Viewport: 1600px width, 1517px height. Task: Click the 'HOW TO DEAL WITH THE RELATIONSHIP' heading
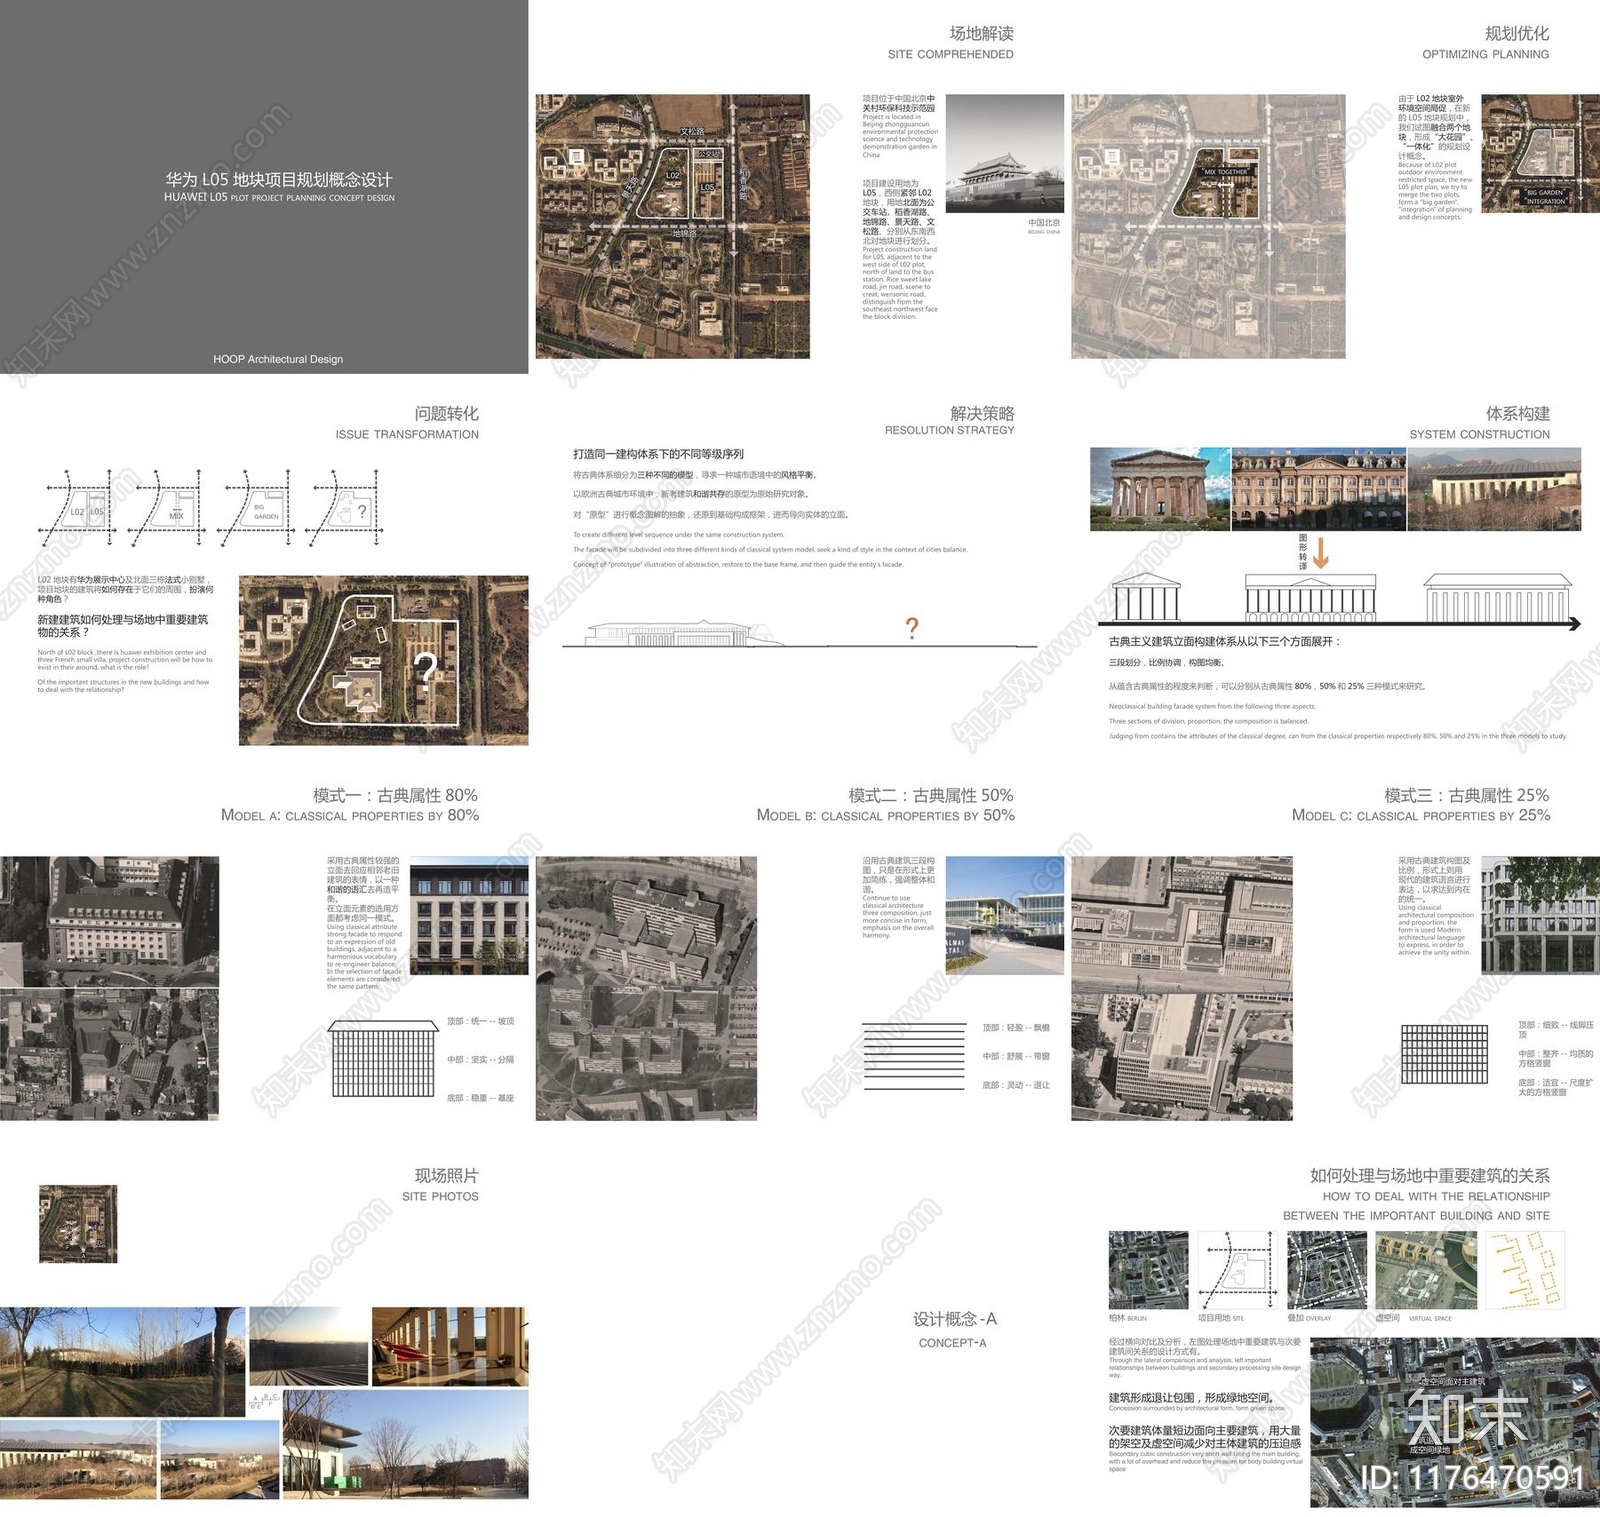click(1436, 1196)
